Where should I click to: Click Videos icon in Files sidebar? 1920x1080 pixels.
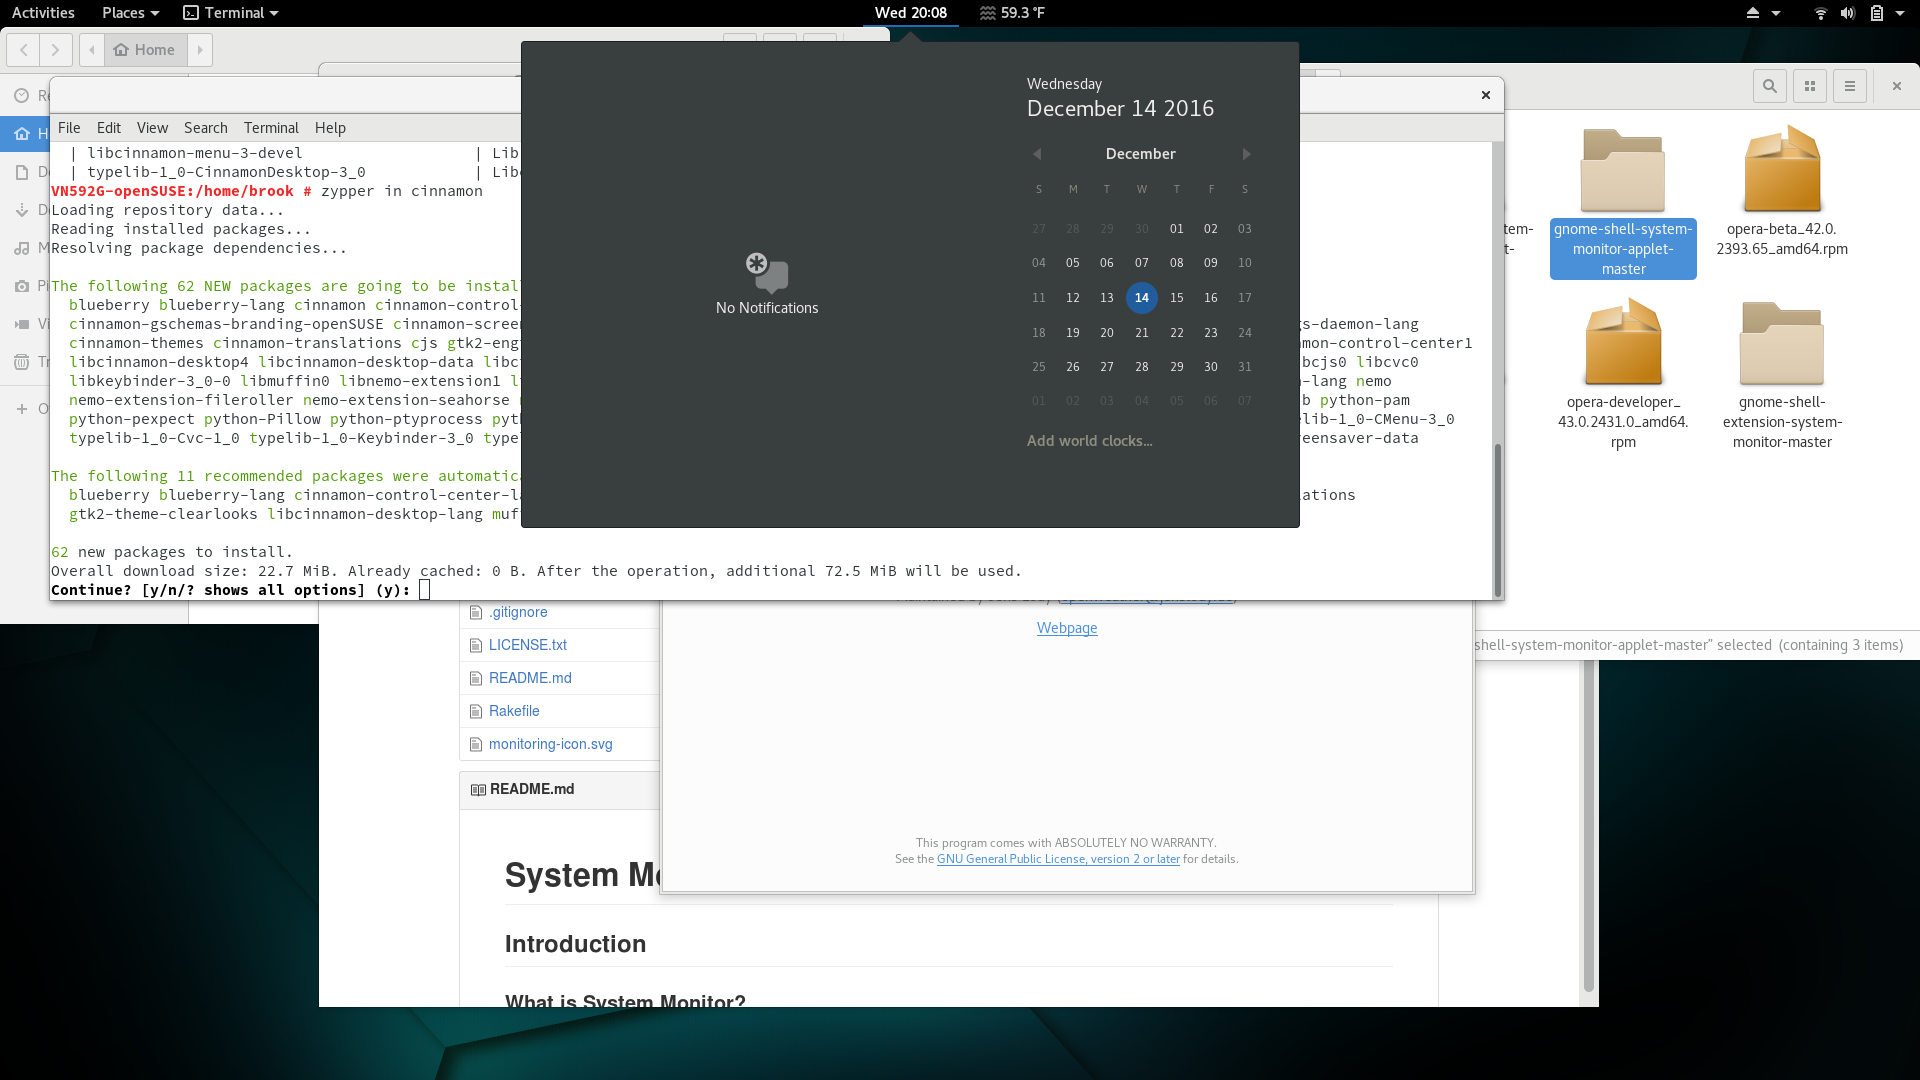click(21, 324)
